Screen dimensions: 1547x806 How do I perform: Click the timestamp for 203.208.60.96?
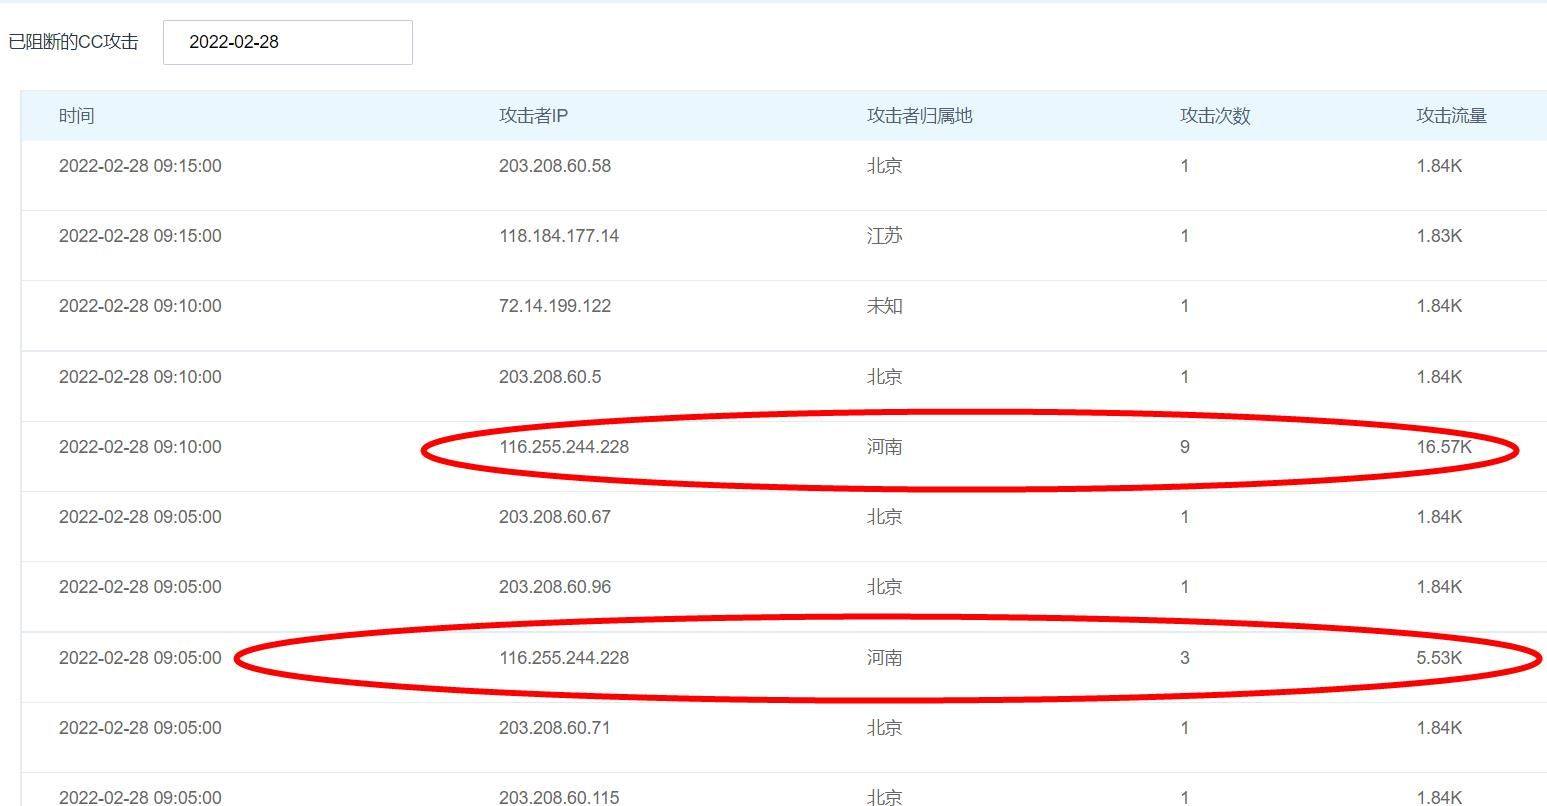coord(140,587)
